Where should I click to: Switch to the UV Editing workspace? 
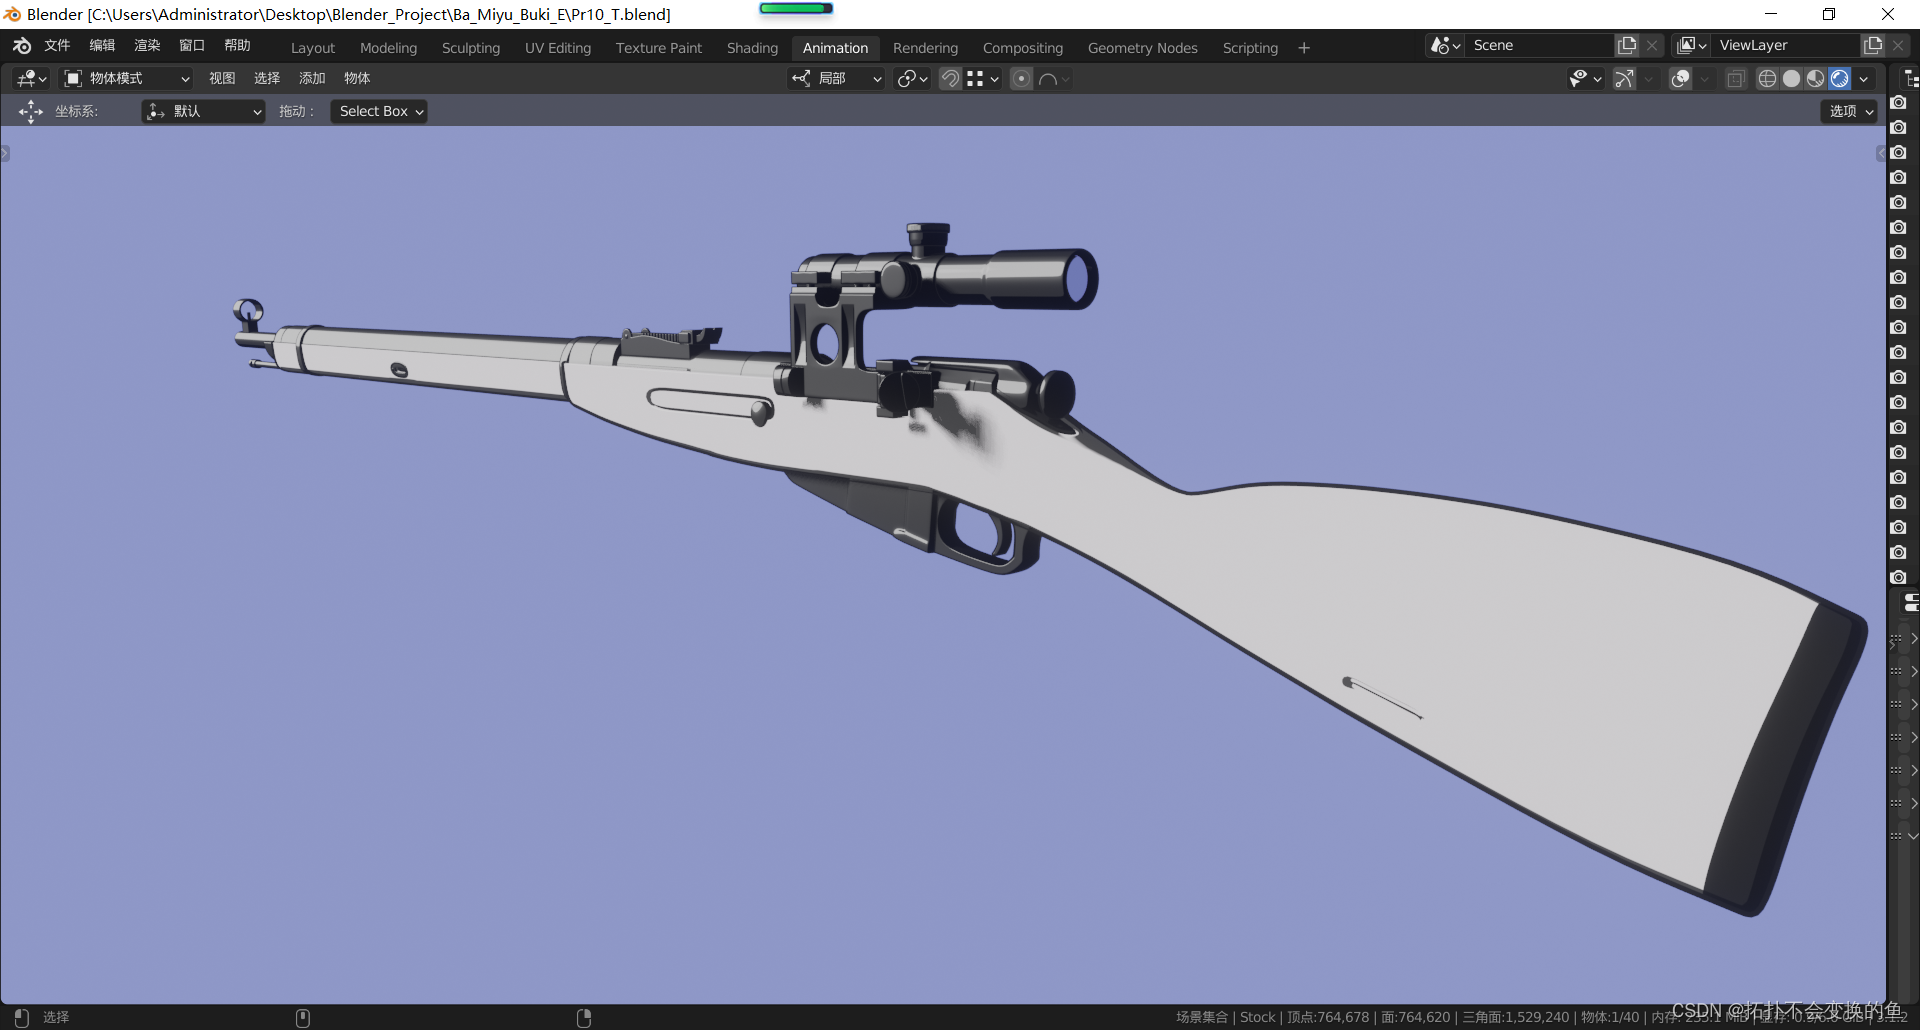pyautogui.click(x=558, y=48)
